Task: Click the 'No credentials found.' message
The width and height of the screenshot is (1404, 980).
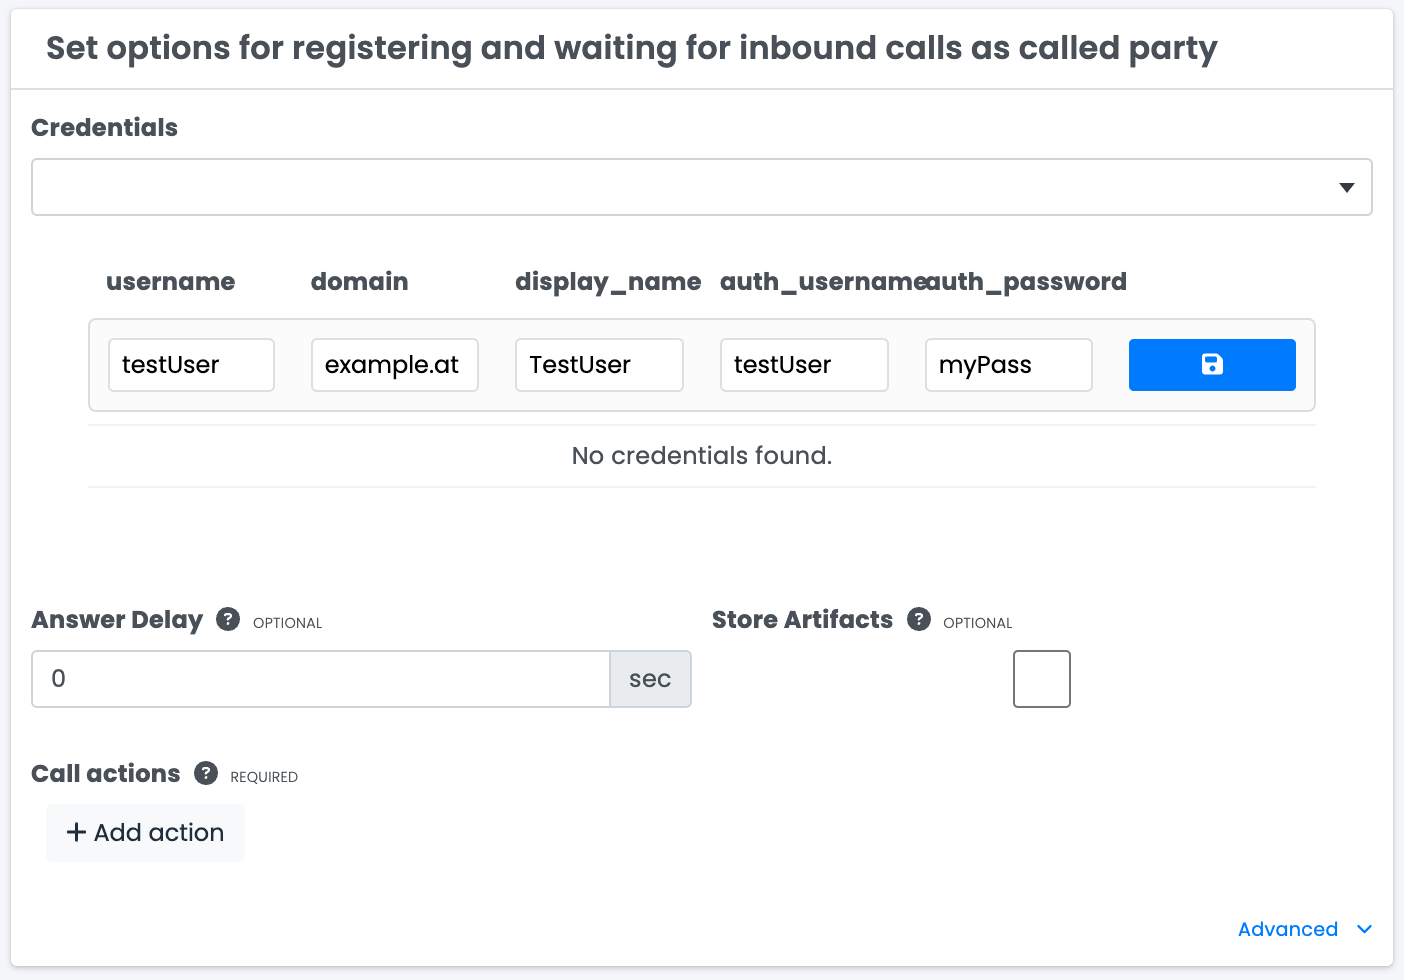Action: (702, 456)
